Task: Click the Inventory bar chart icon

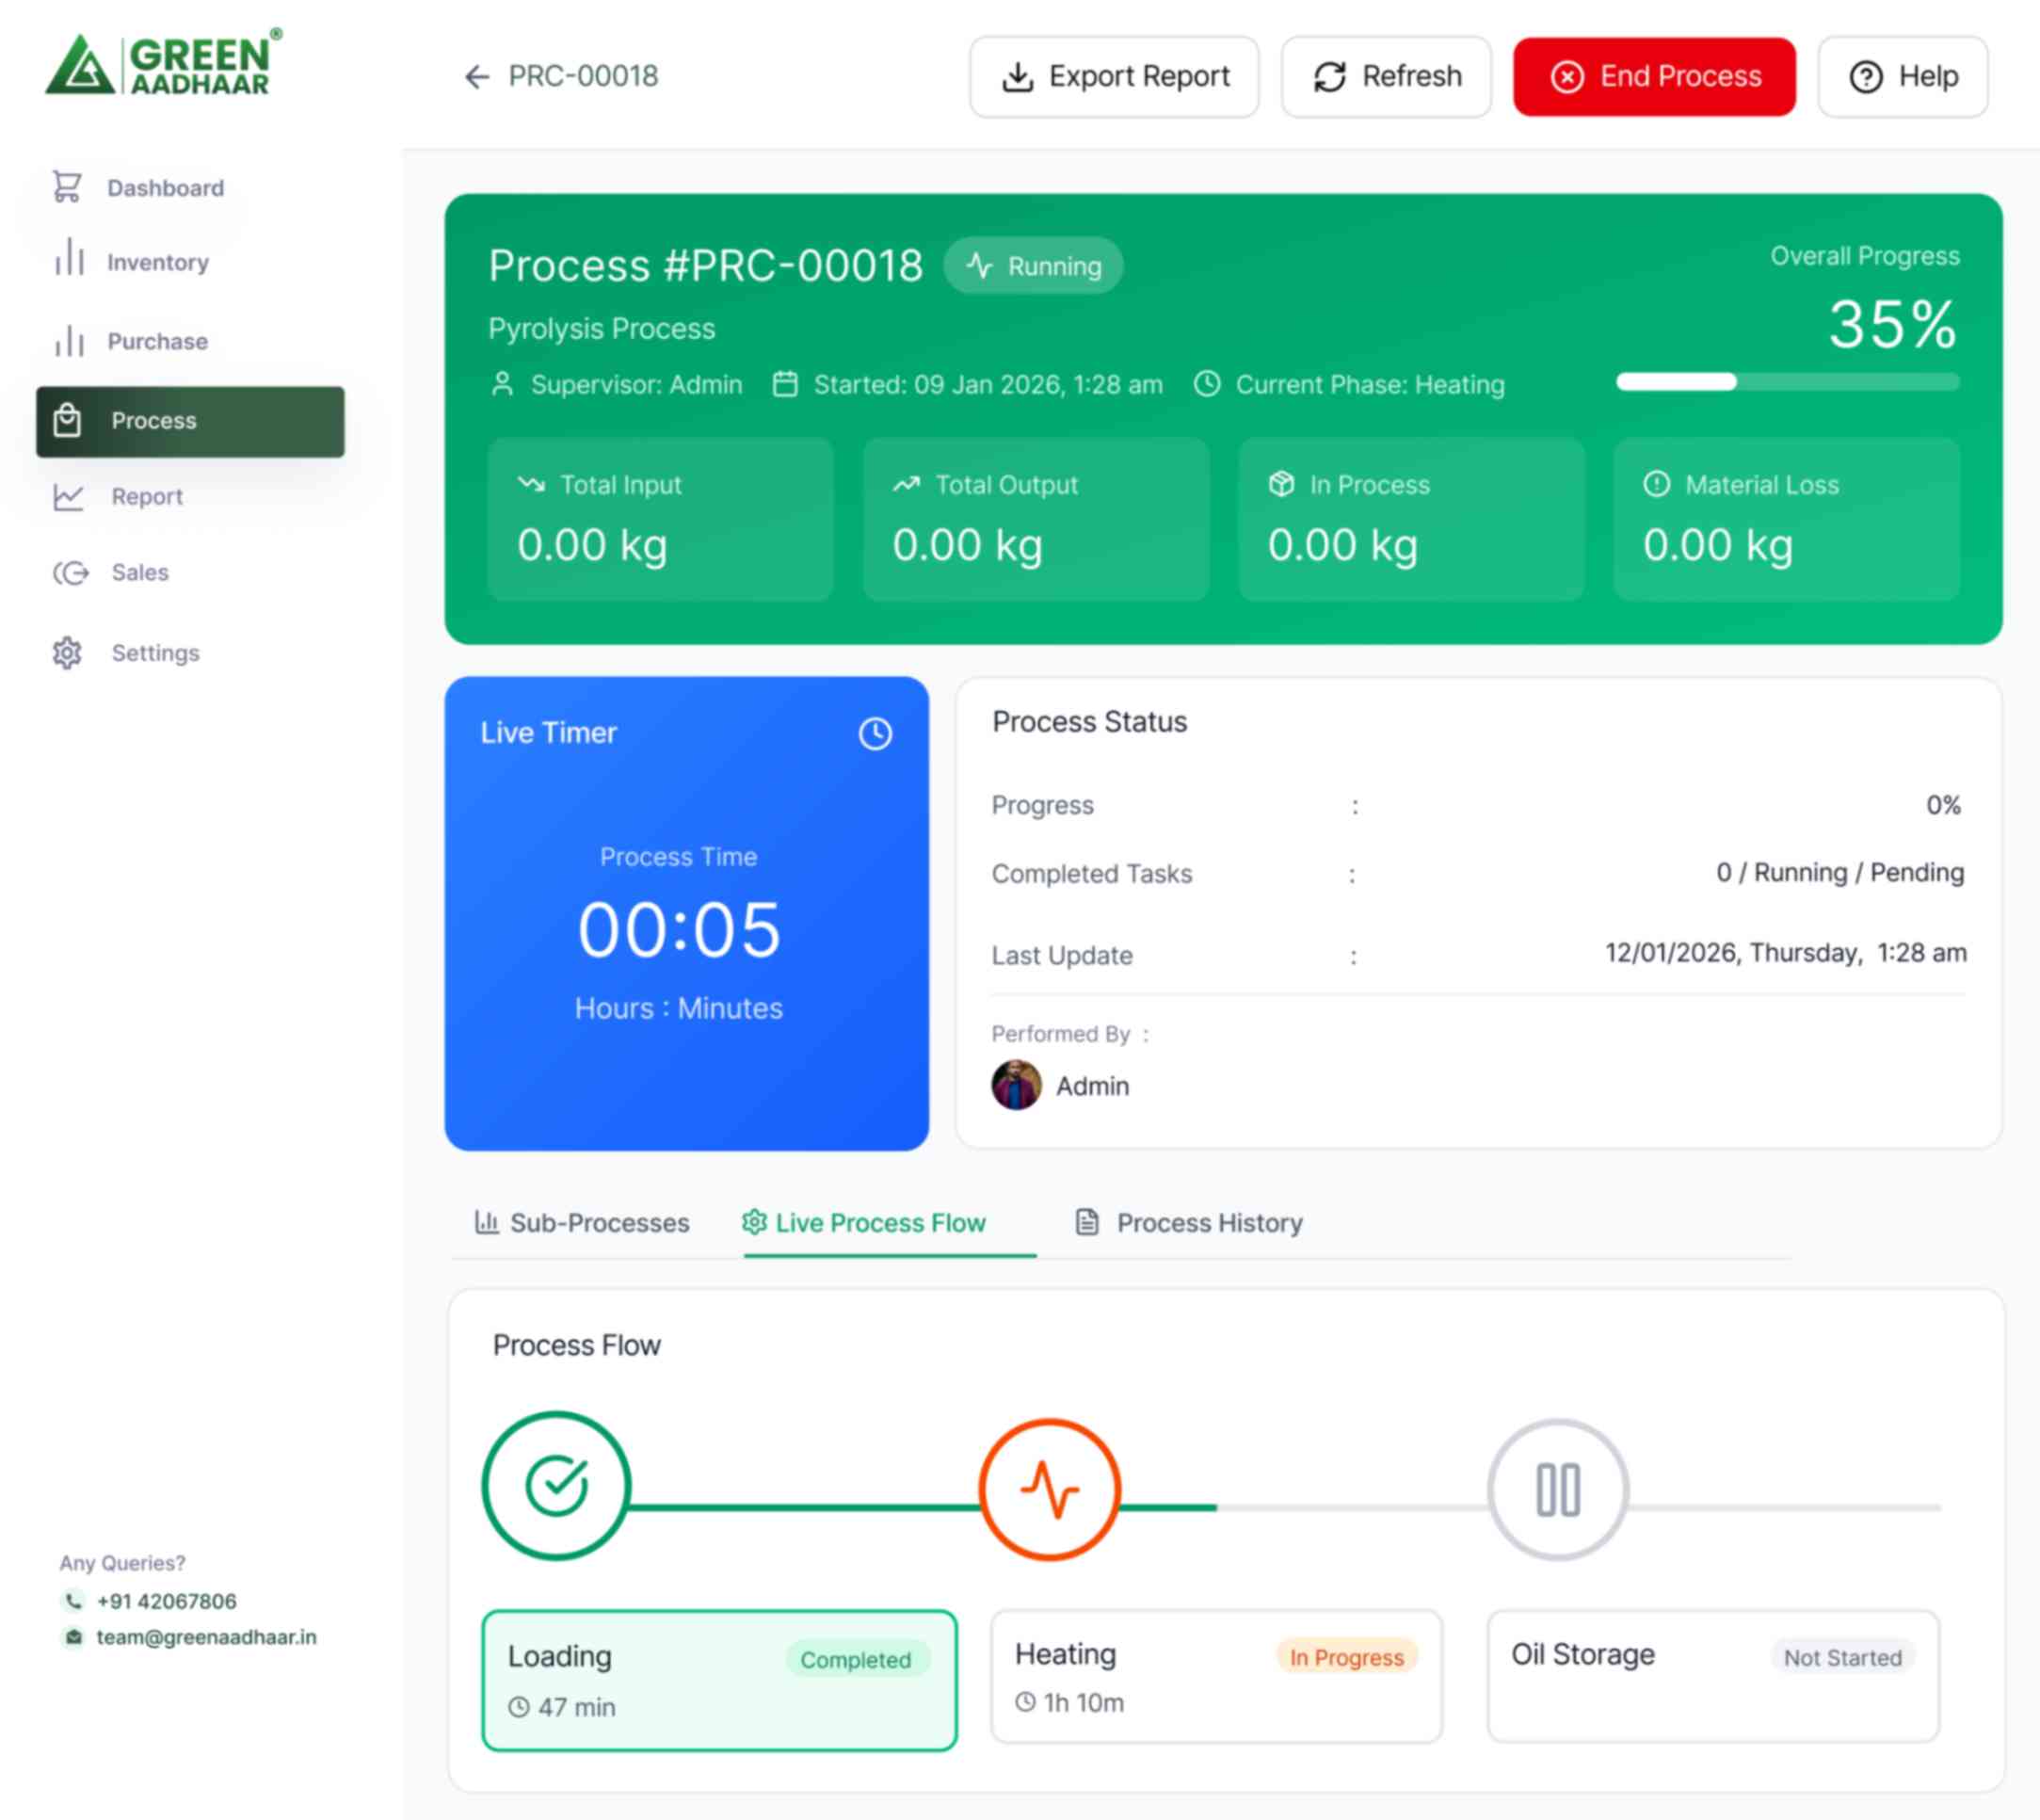Action: pos(69,257)
